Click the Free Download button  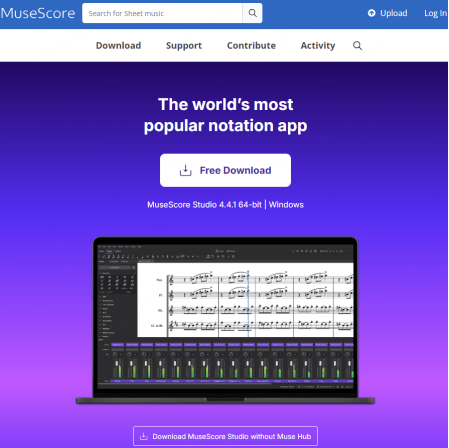(x=225, y=170)
